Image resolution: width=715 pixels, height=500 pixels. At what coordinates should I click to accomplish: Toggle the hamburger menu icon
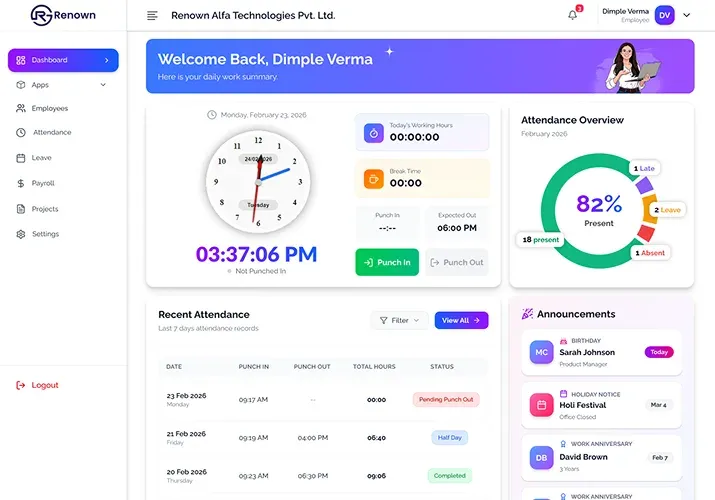152,15
